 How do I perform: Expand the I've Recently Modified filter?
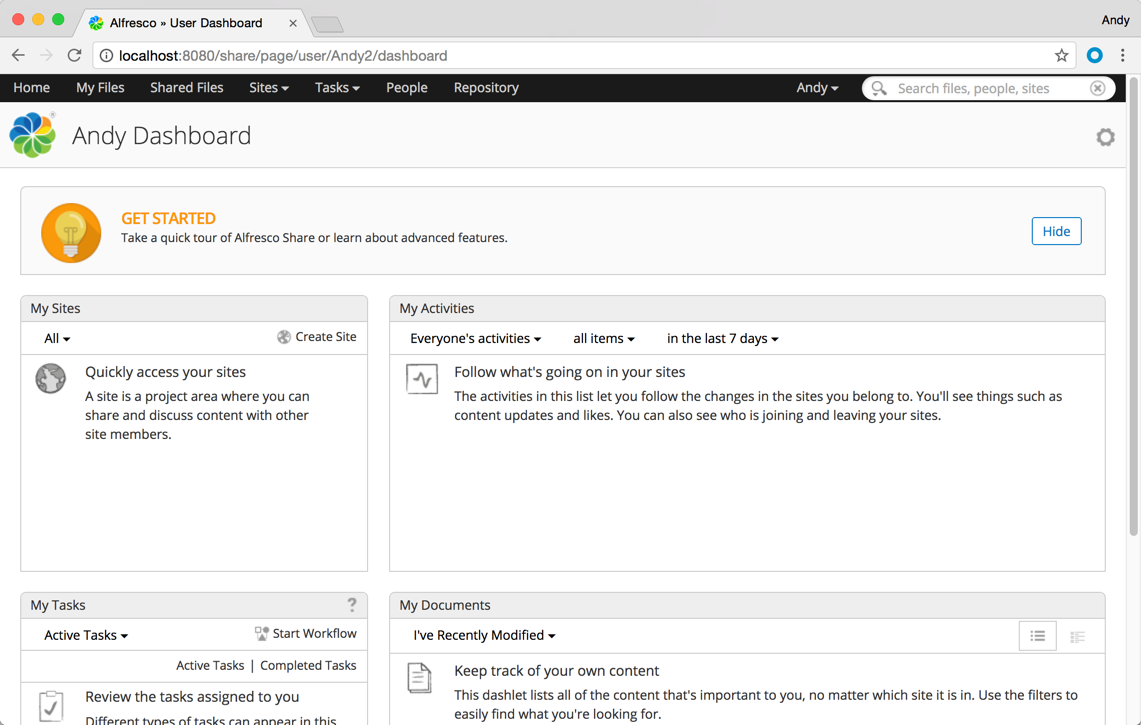pos(483,635)
